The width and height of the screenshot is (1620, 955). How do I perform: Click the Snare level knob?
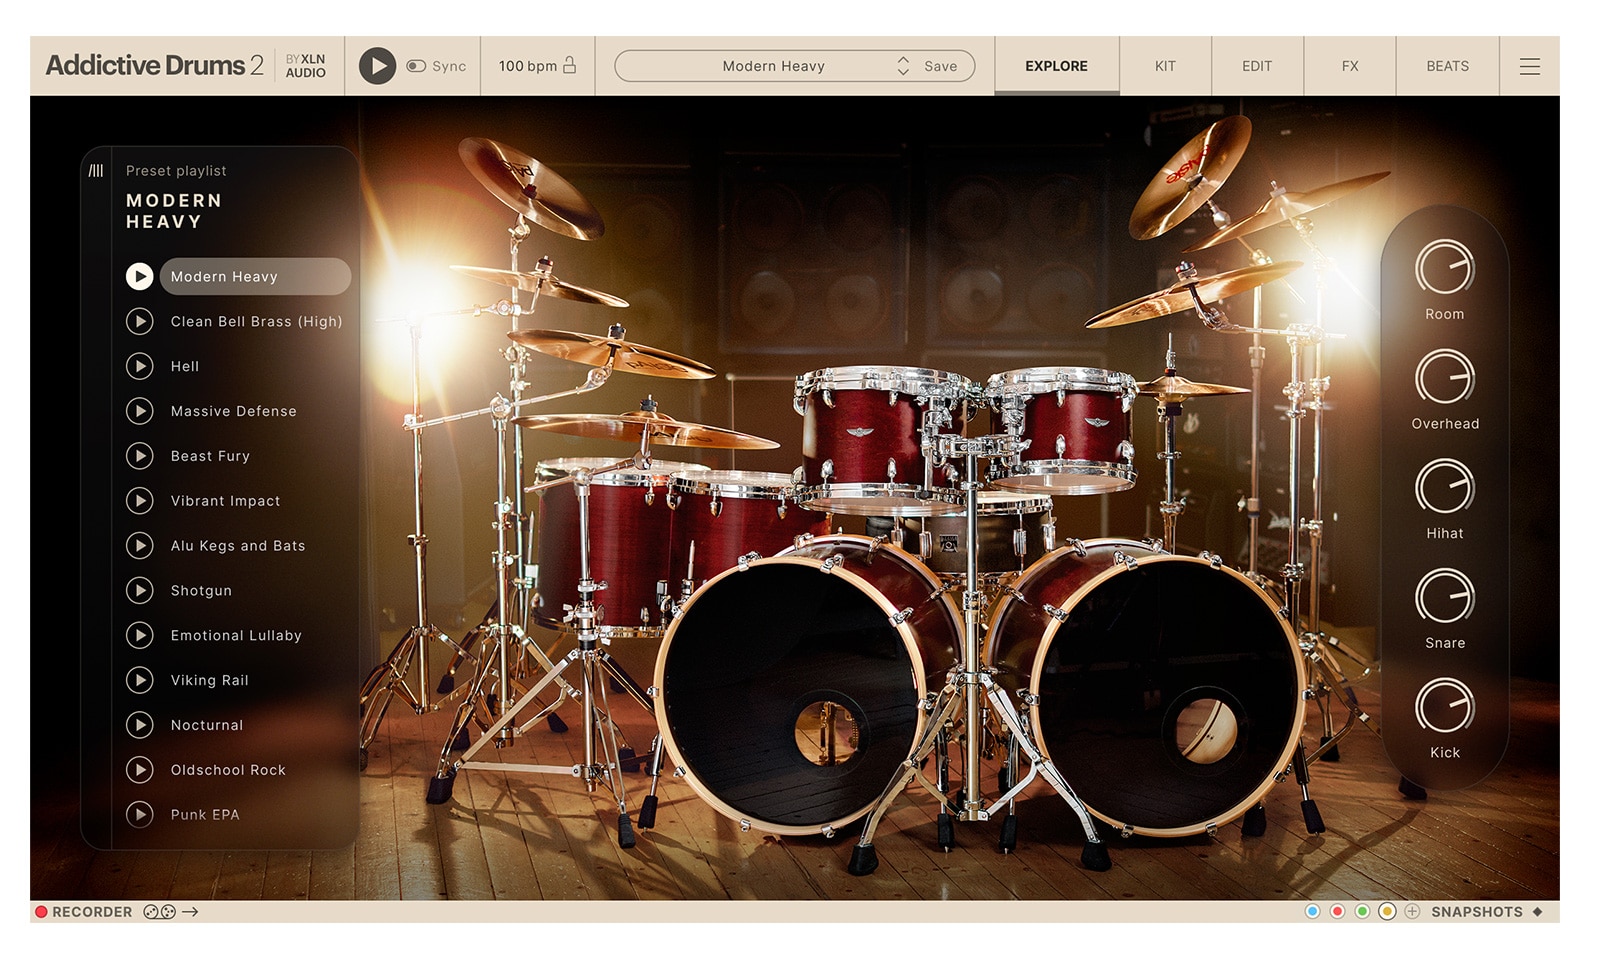coord(1445,597)
